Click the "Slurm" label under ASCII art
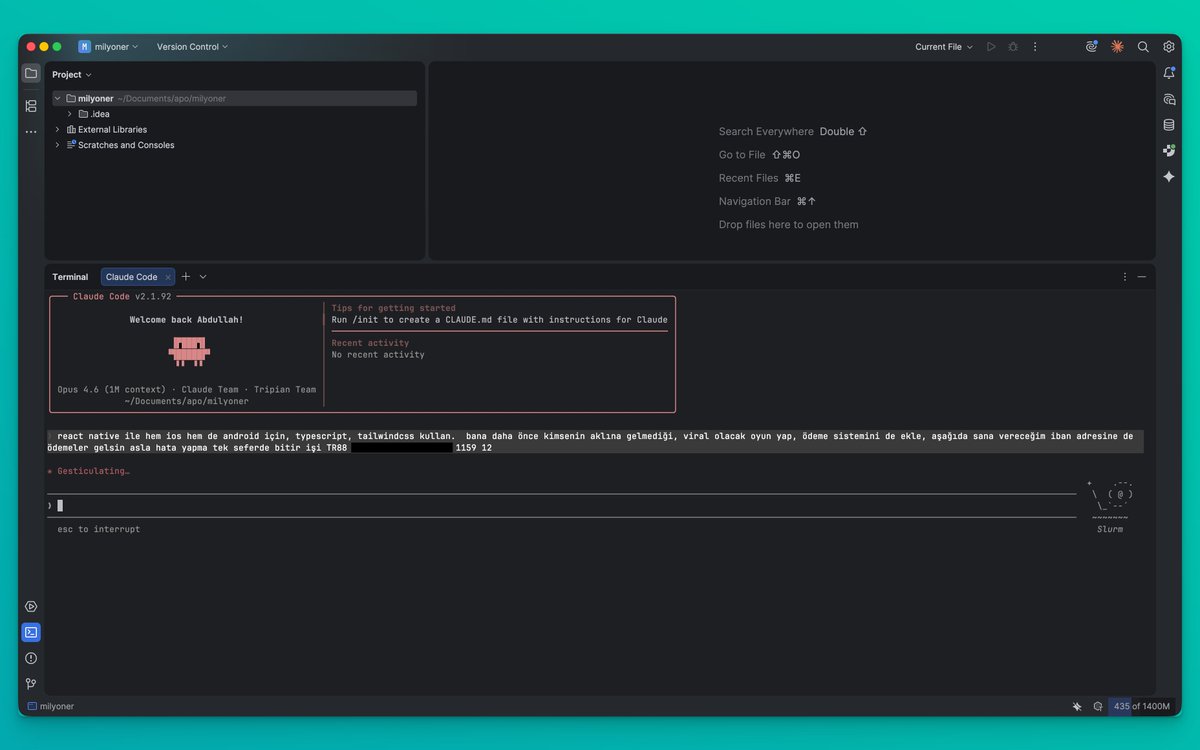The width and height of the screenshot is (1200, 750). tap(1110, 529)
